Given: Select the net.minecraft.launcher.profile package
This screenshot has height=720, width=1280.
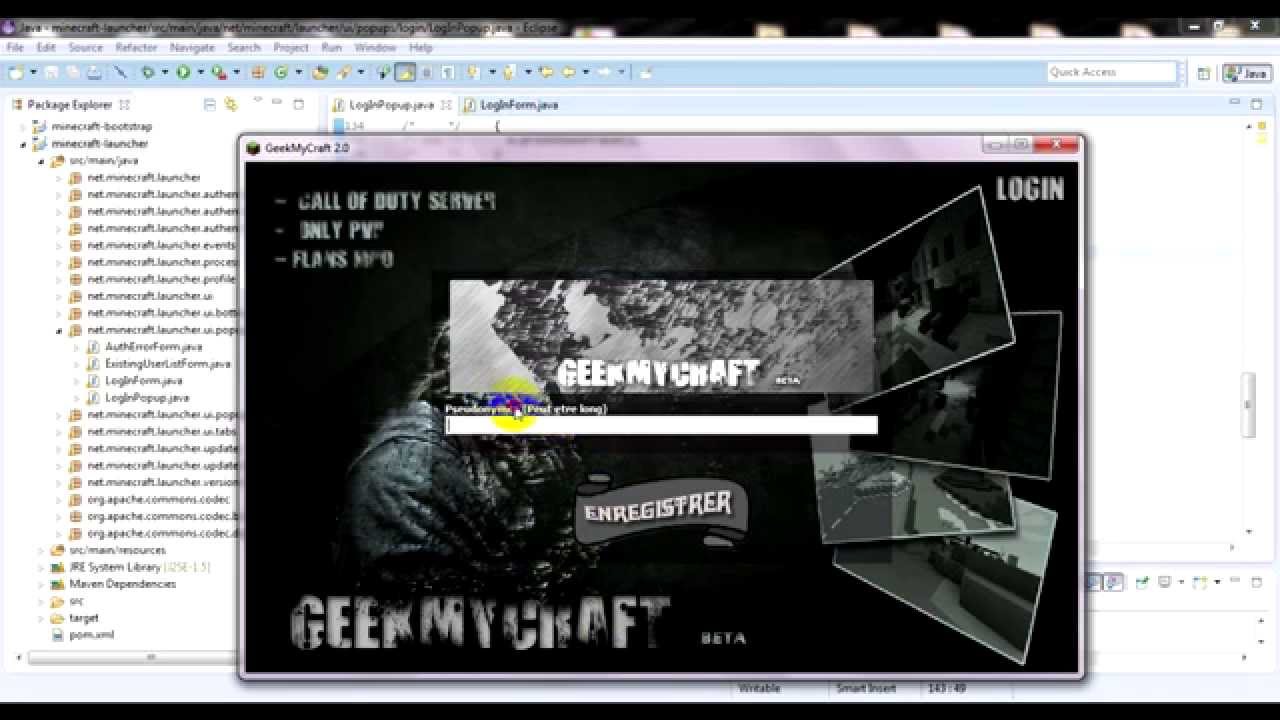Looking at the screenshot, I should tap(162, 279).
